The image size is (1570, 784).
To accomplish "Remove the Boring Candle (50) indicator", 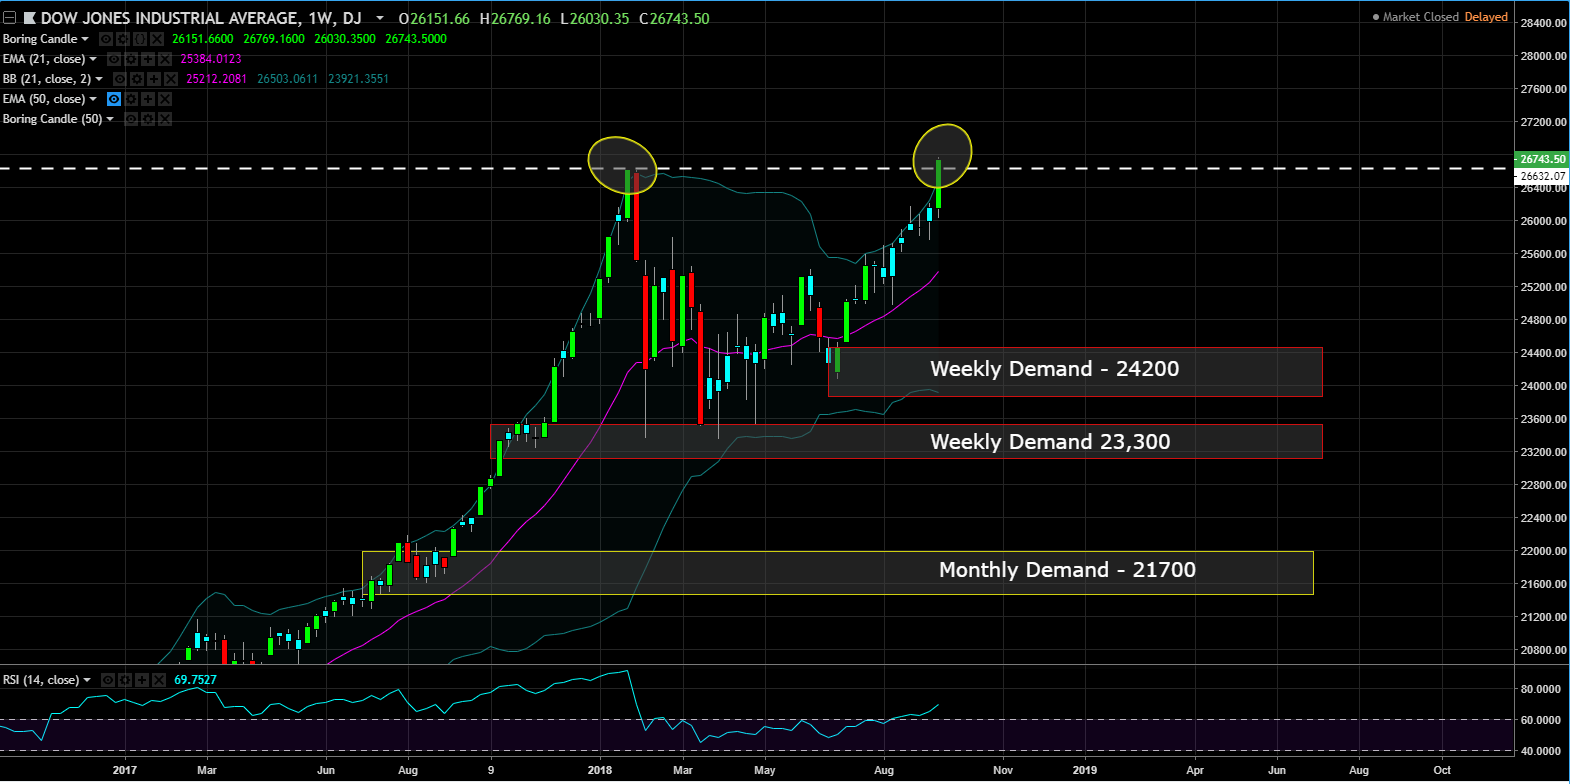I will coord(165,119).
